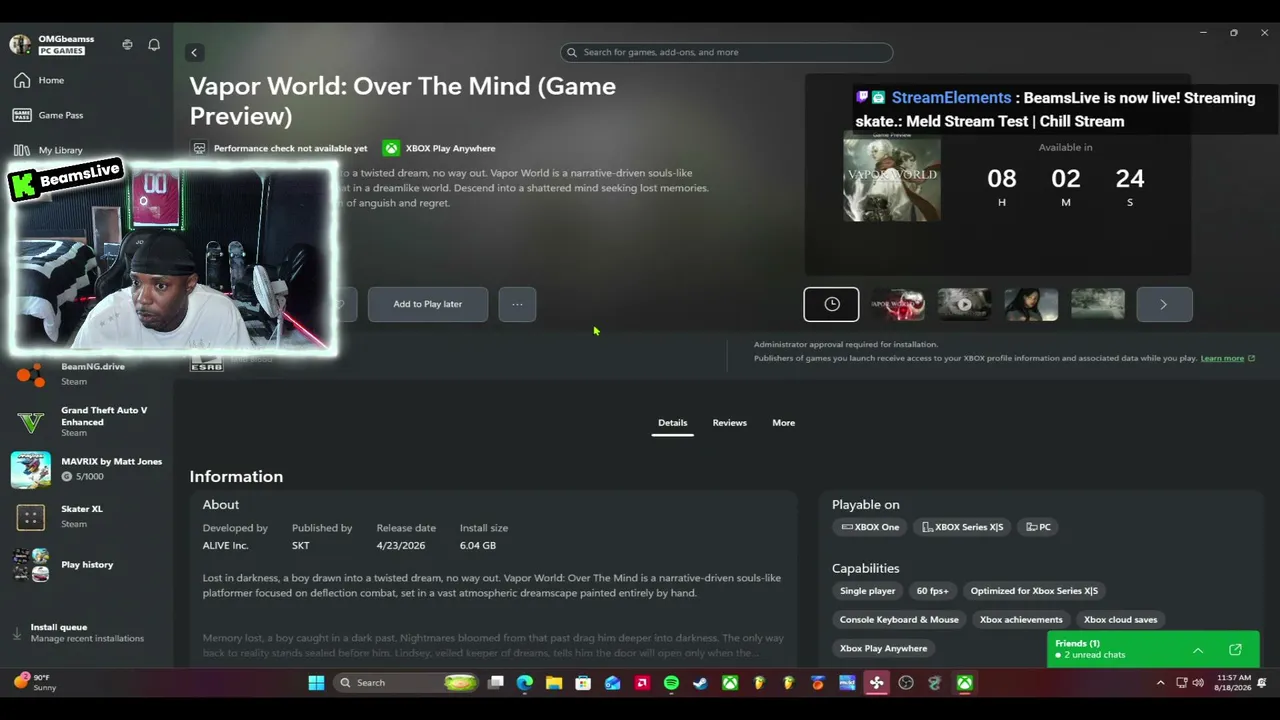Click the Xbox Play Anywhere capability tag
The width and height of the screenshot is (1280, 720).
pyautogui.click(x=883, y=648)
